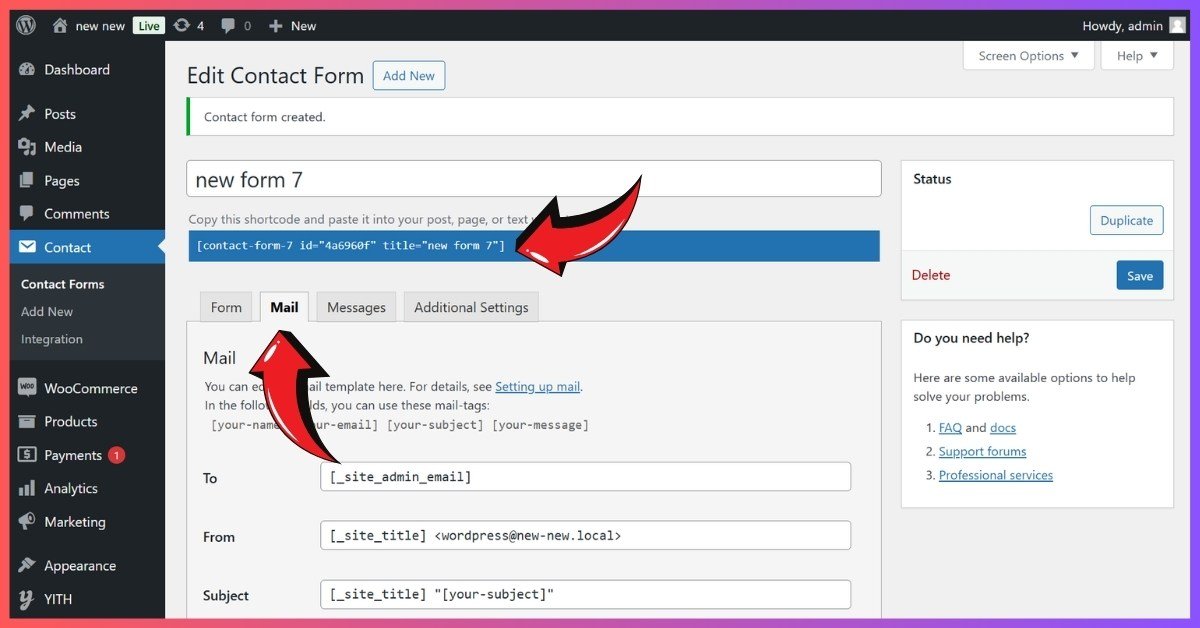The image size is (1200, 628).
Task: Expand the Help dropdown panel
Action: [1137, 56]
